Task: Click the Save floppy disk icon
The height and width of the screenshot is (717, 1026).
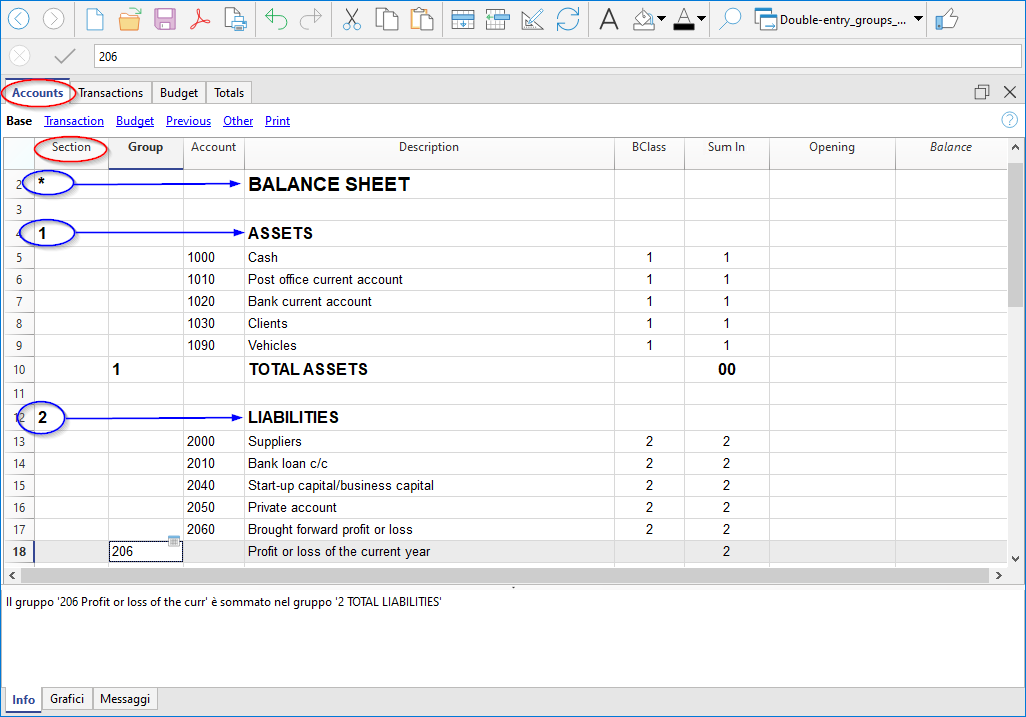Action: point(165,19)
